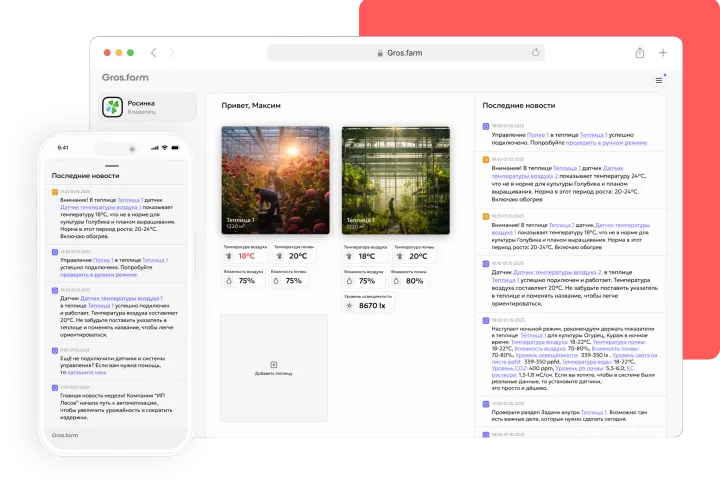
Task: Tap phone drag handle above Последние новости
Action: point(112,166)
